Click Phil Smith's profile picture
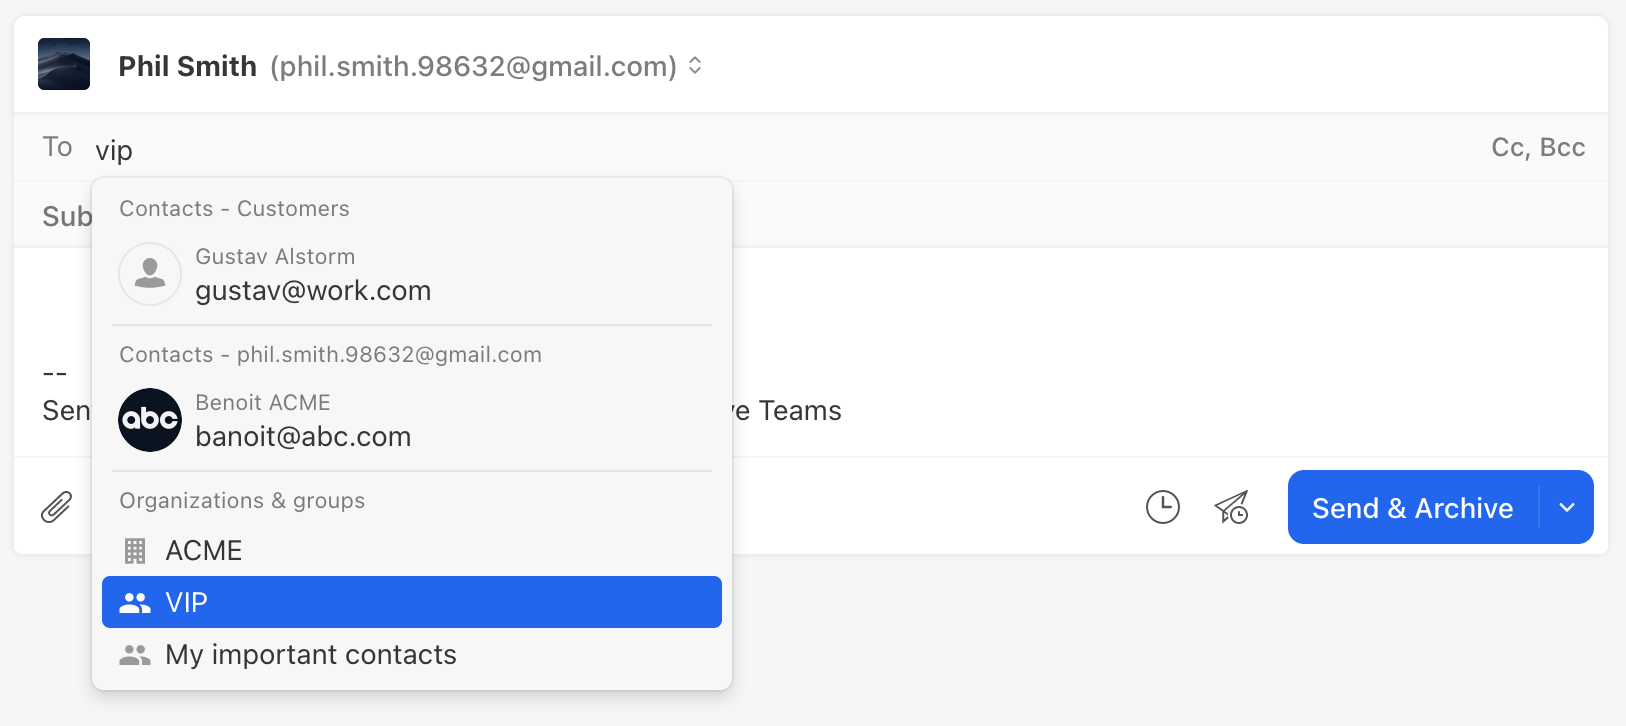This screenshot has height=726, width=1626. (x=63, y=63)
